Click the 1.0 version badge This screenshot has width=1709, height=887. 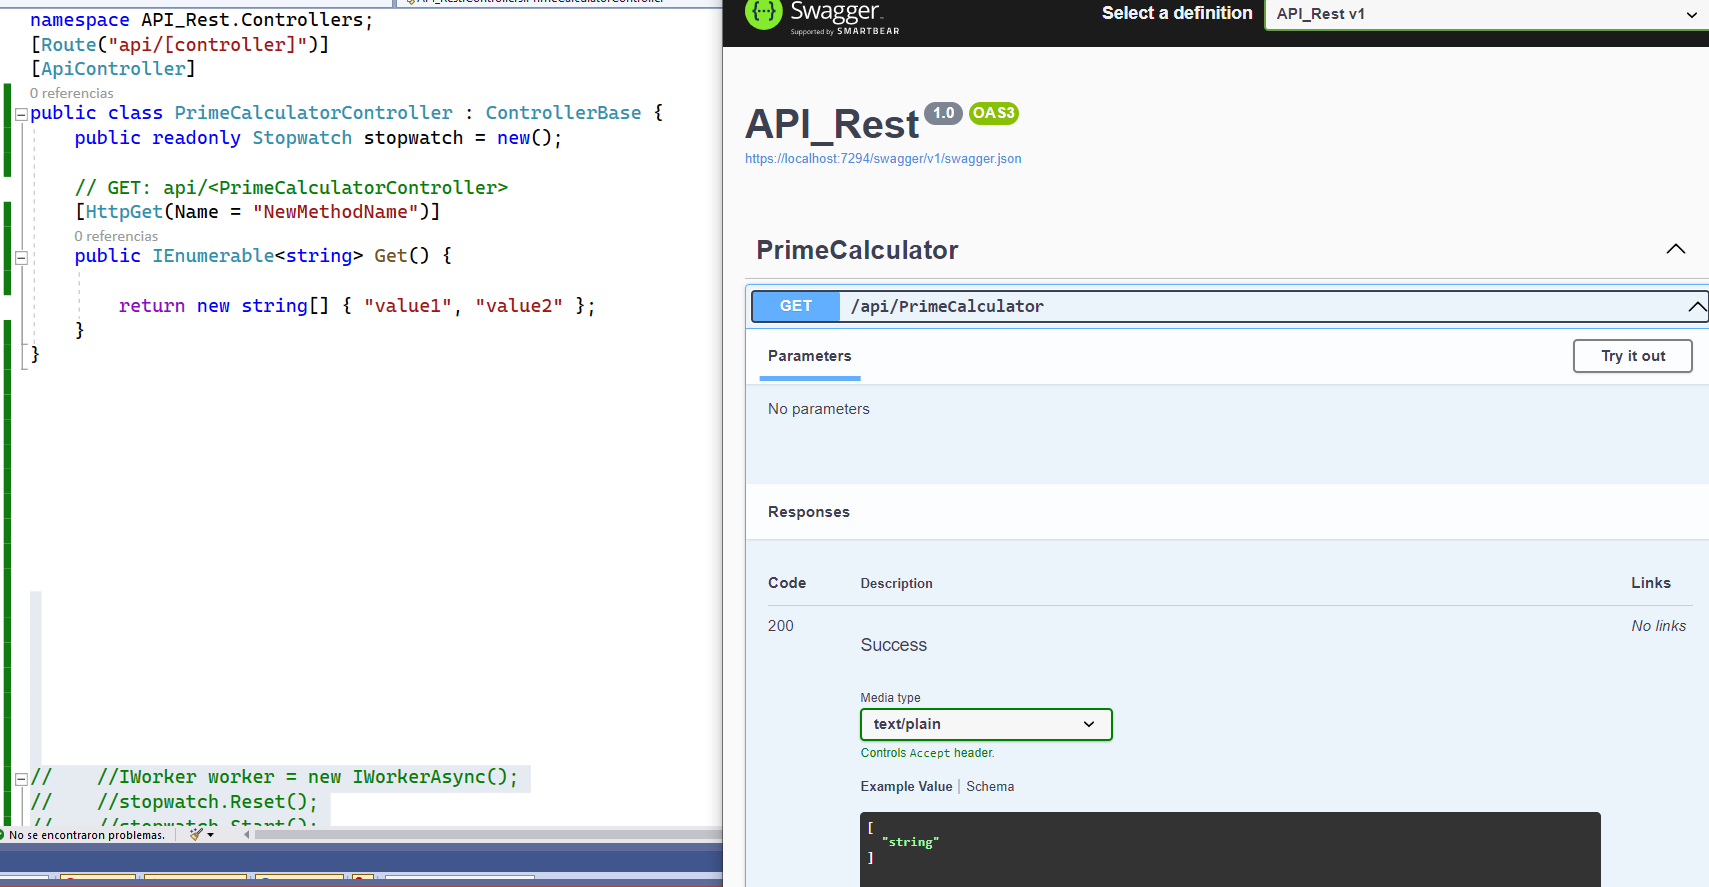pyautogui.click(x=943, y=113)
